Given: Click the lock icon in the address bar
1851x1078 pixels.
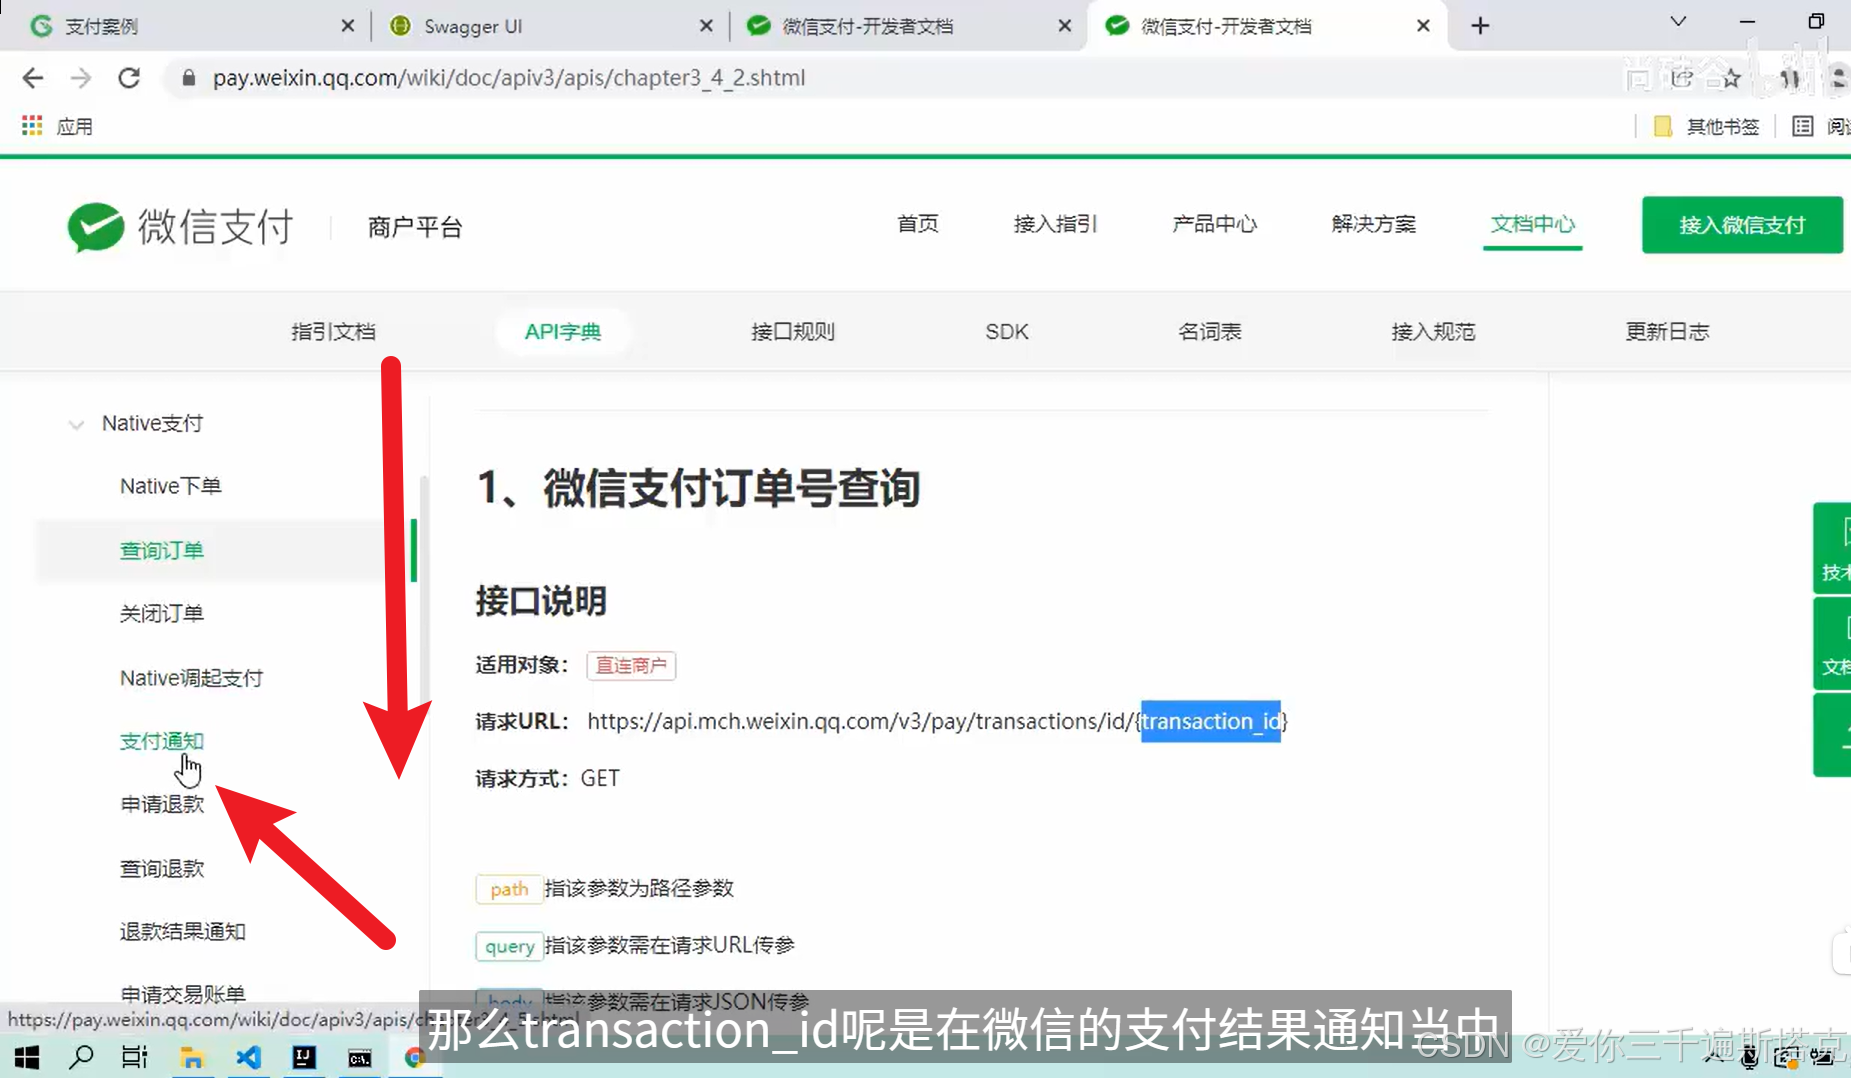Looking at the screenshot, I should coord(188,78).
